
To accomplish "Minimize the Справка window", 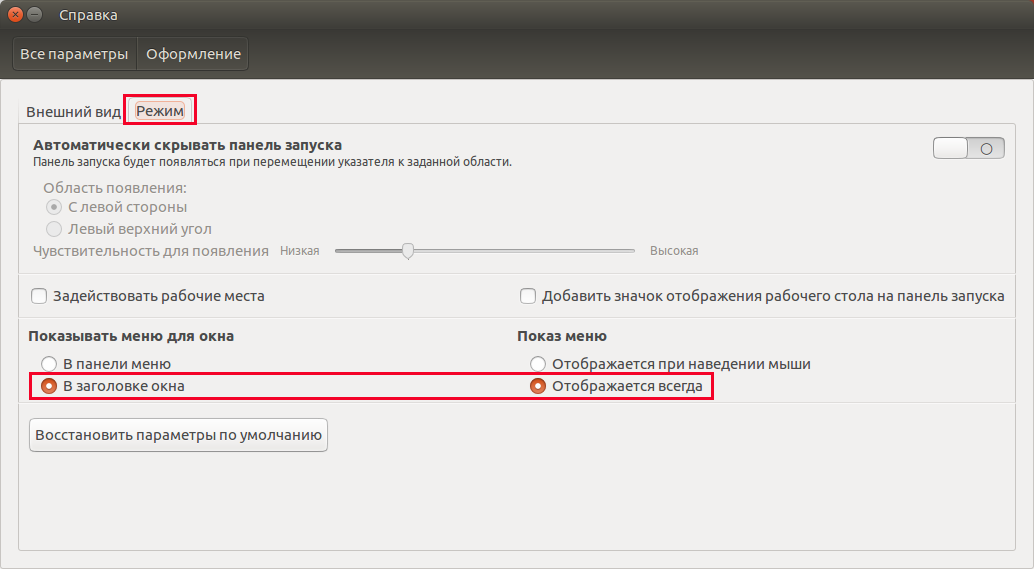I will (x=35, y=14).
